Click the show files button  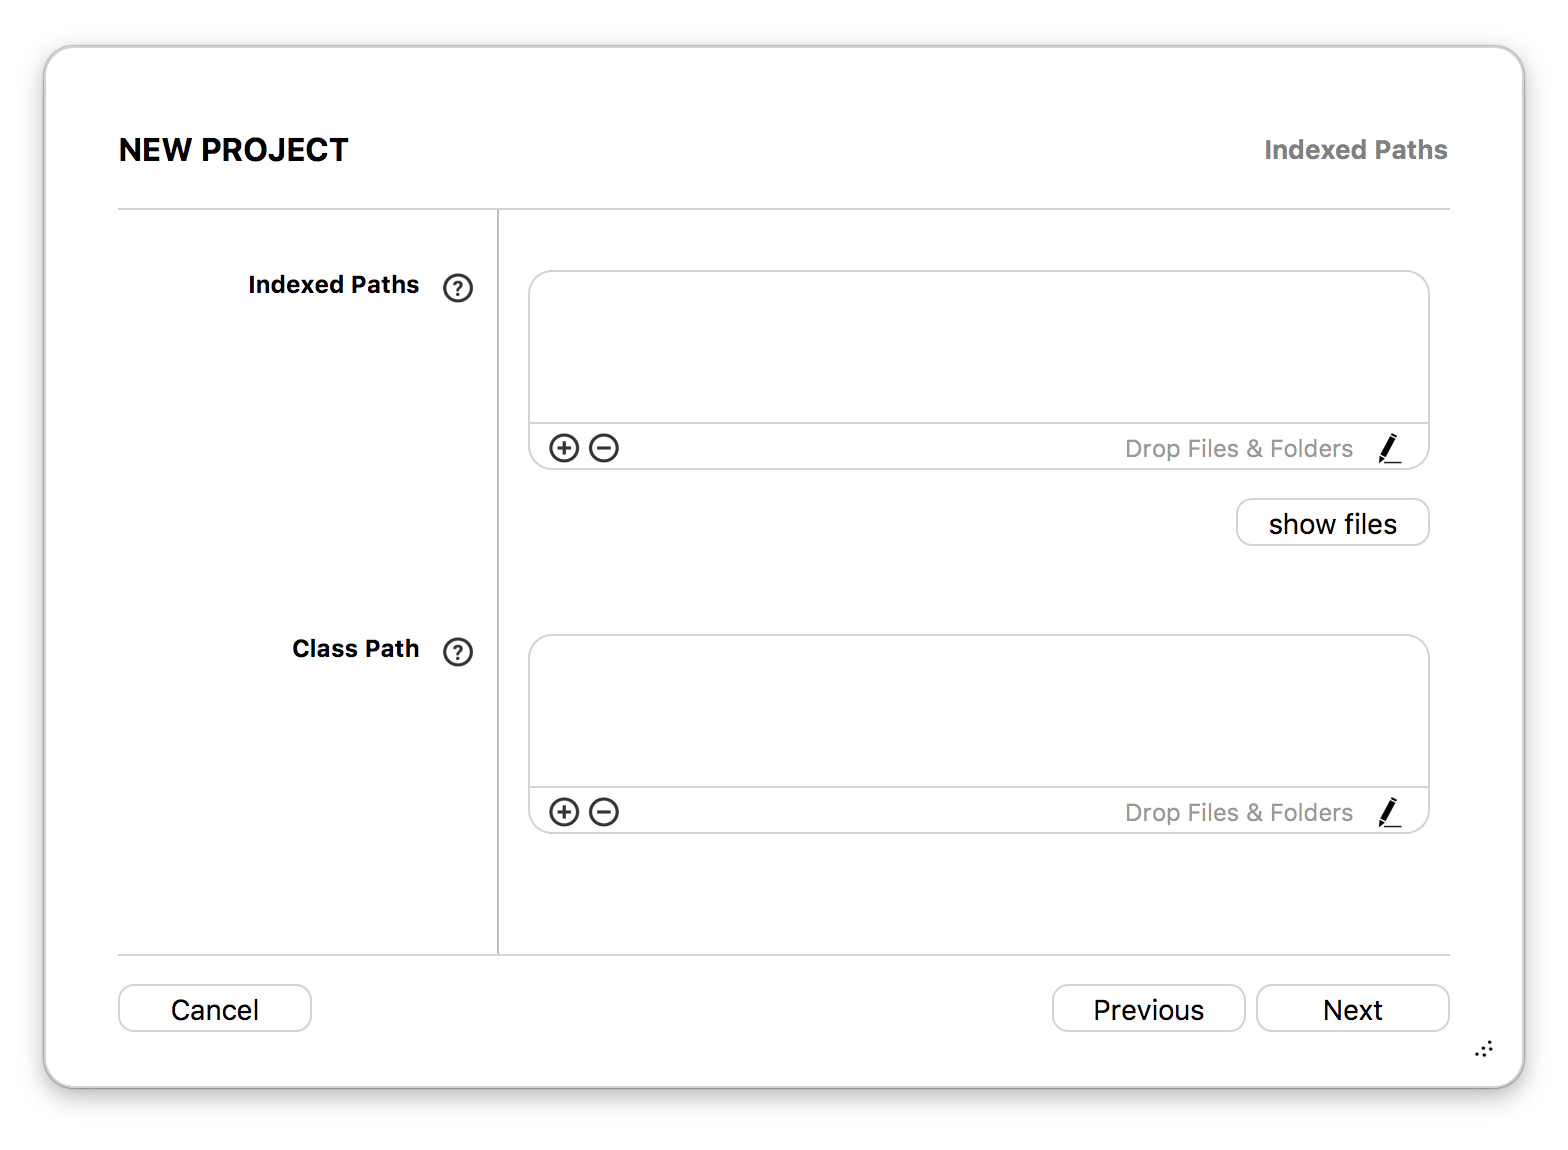(x=1333, y=523)
